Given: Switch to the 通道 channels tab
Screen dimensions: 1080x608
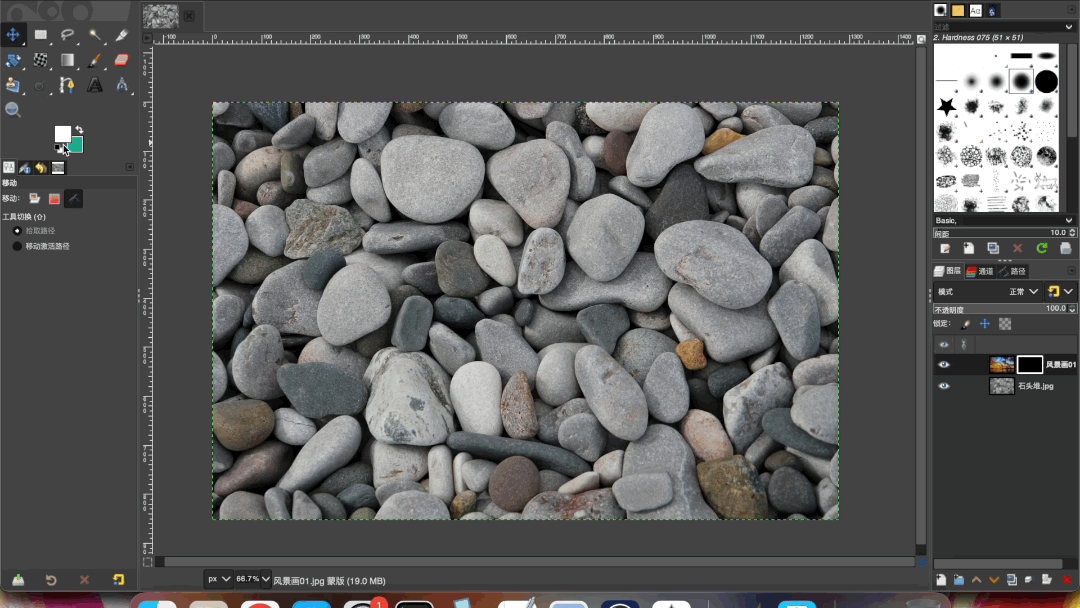Looking at the screenshot, I should pos(980,271).
